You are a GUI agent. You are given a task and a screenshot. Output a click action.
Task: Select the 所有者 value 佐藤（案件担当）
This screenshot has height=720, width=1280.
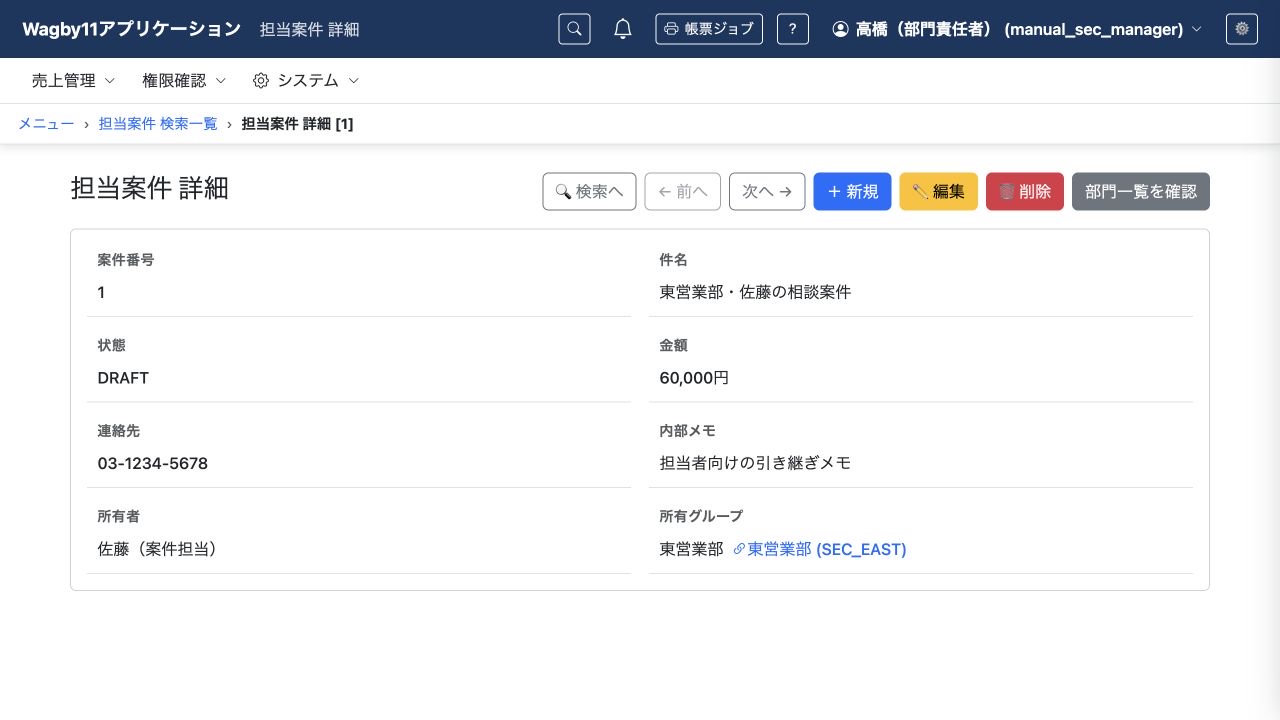click(x=158, y=549)
